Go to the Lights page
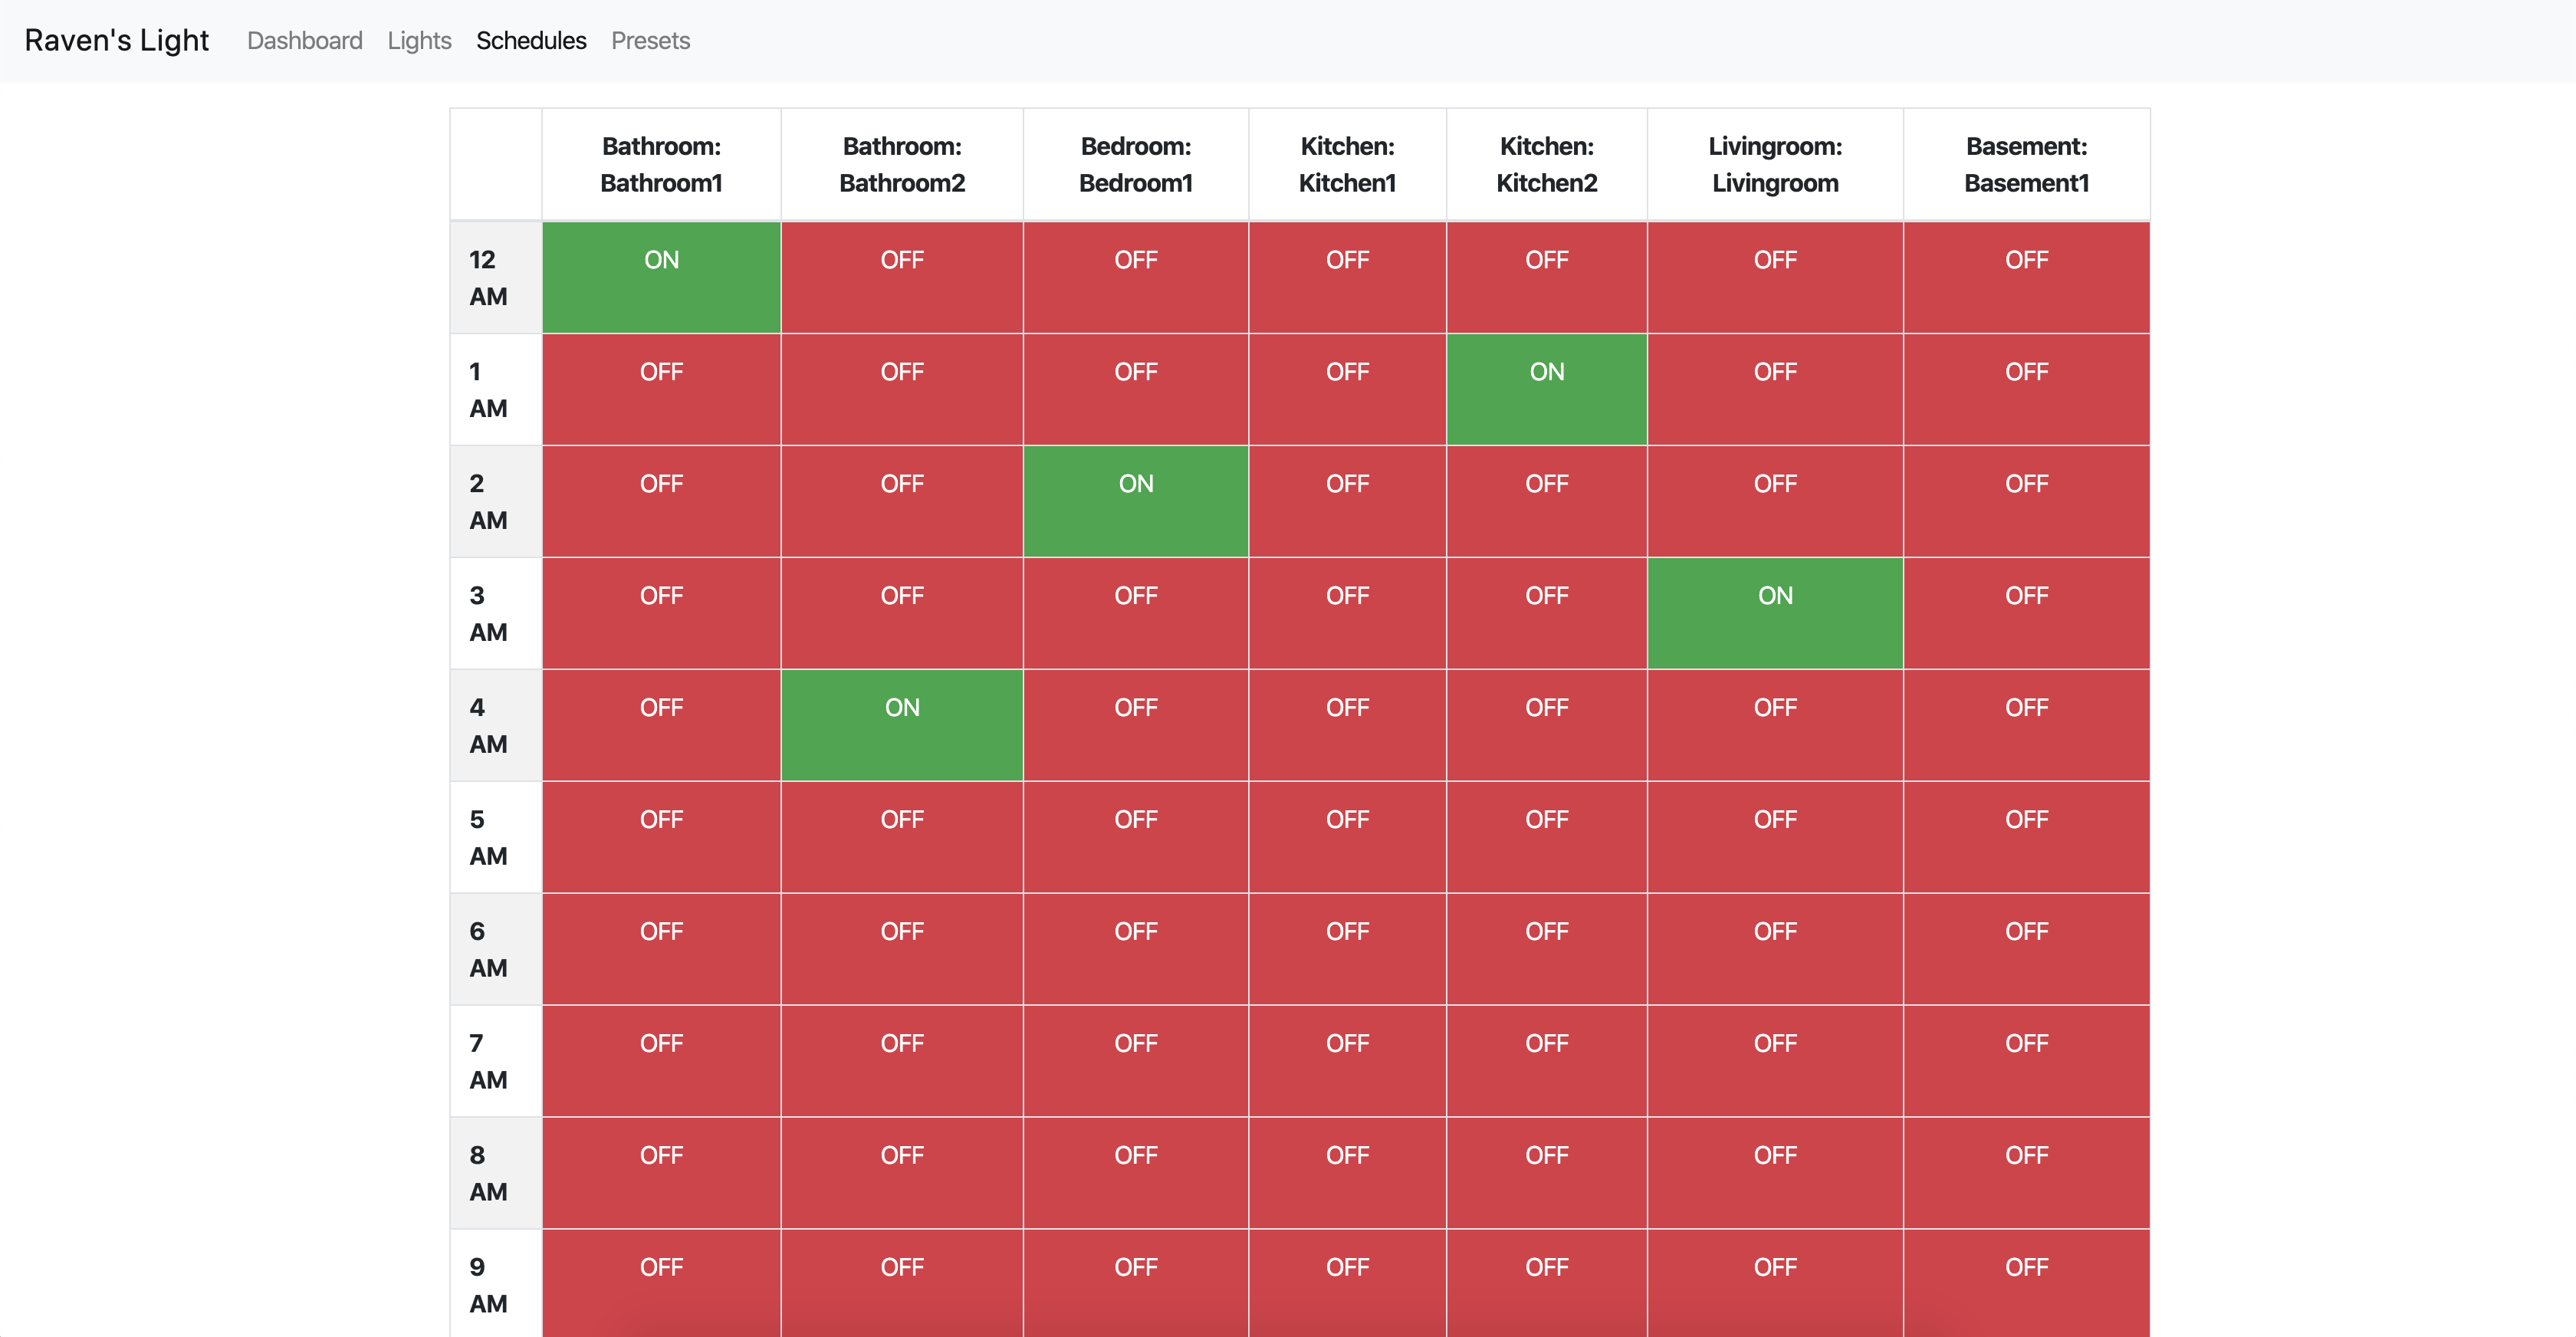The height and width of the screenshot is (1337, 2576). point(419,41)
